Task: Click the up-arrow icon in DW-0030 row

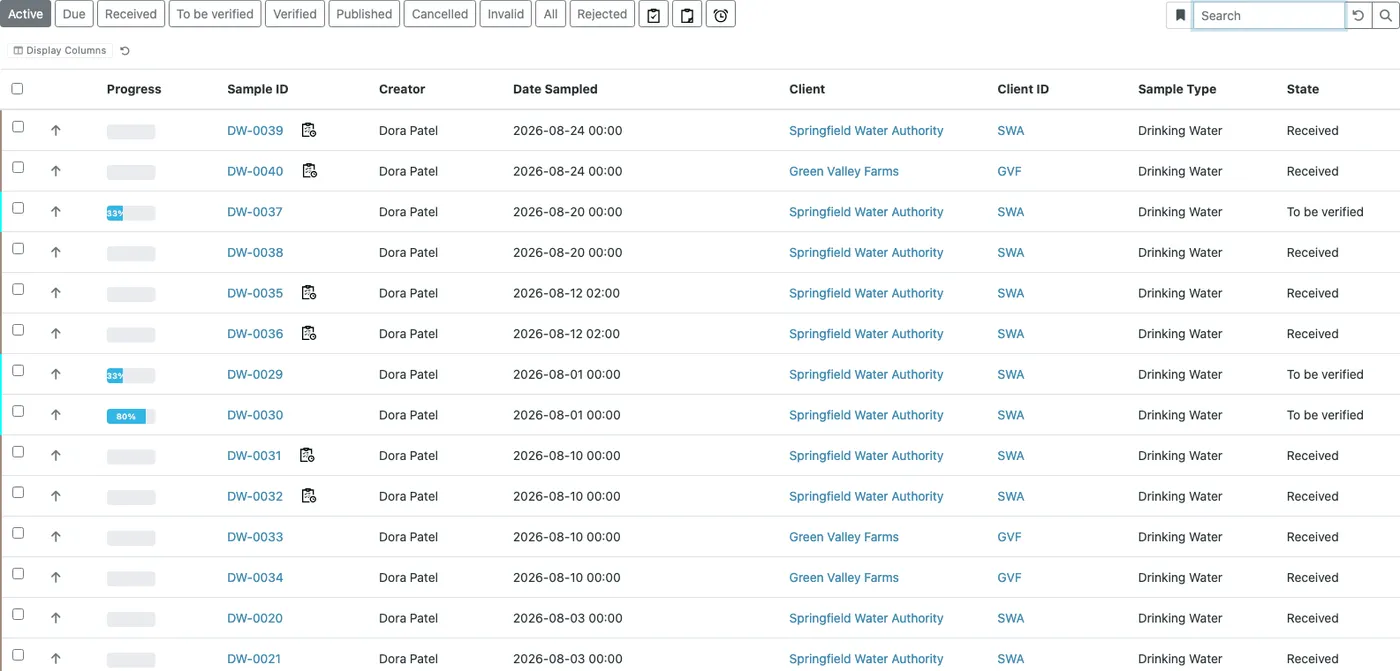Action: (56, 415)
